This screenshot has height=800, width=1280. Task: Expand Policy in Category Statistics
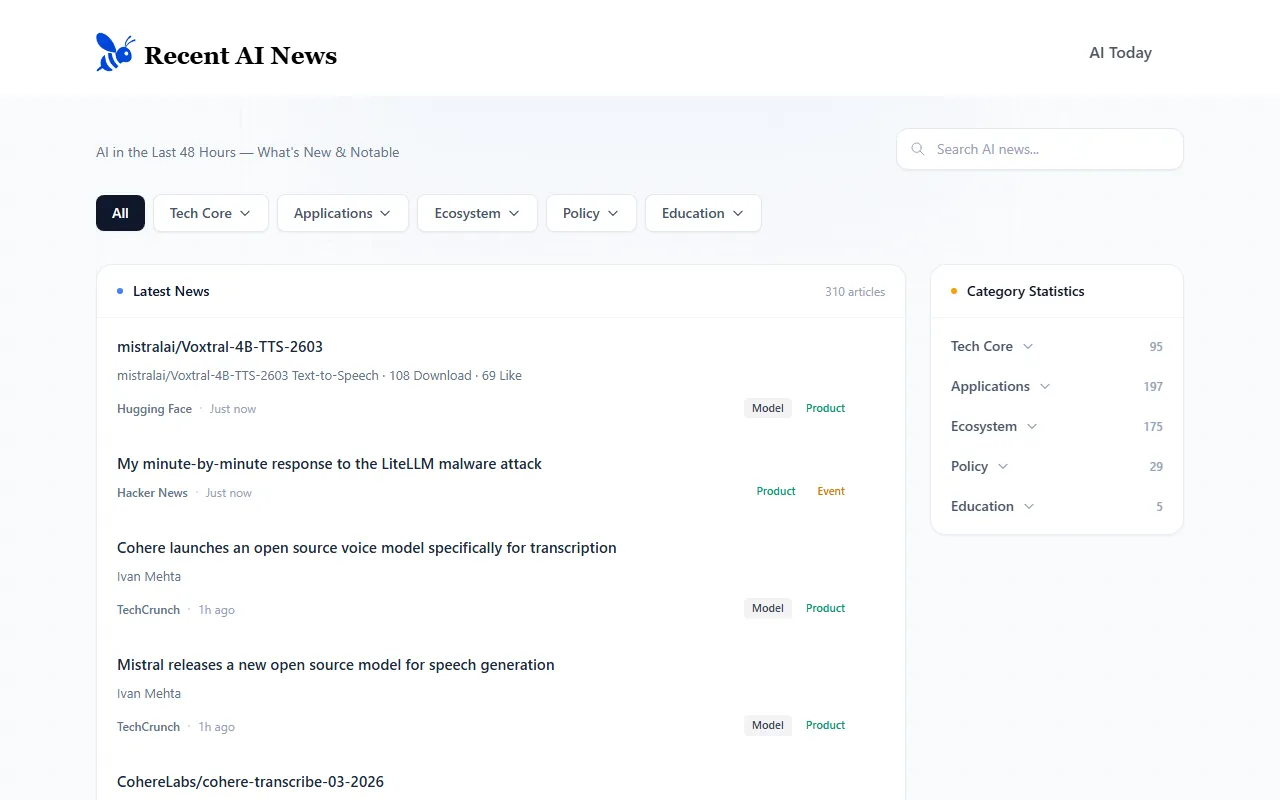(x=979, y=466)
